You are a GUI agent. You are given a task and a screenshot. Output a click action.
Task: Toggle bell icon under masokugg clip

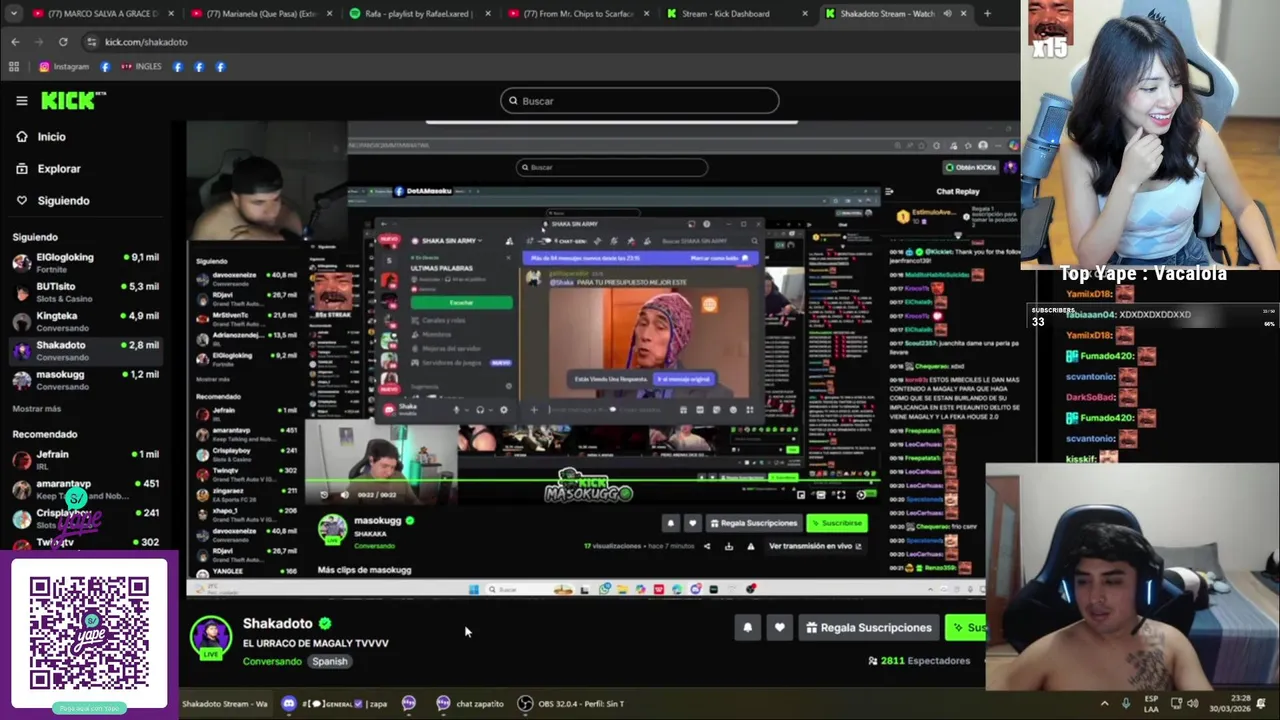pyautogui.click(x=670, y=523)
